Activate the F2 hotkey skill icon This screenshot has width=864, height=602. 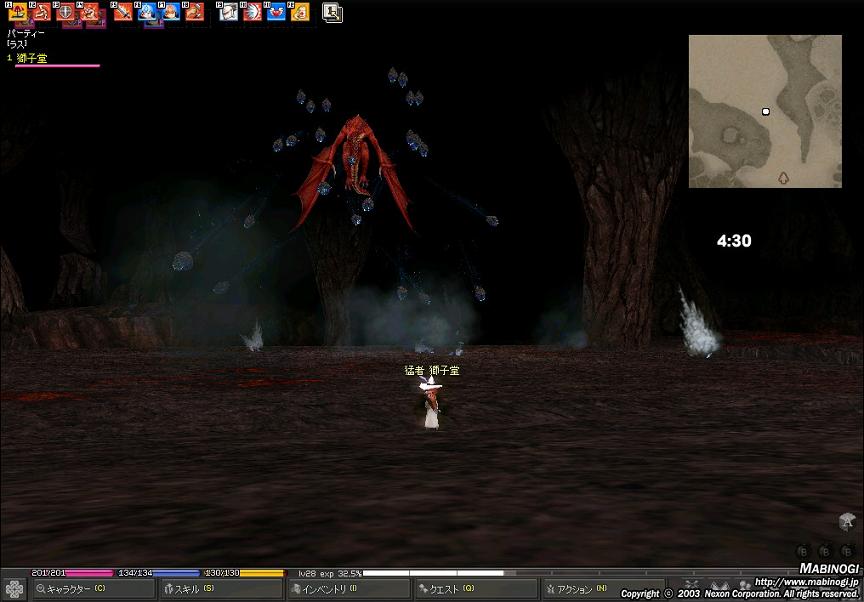click(42, 12)
